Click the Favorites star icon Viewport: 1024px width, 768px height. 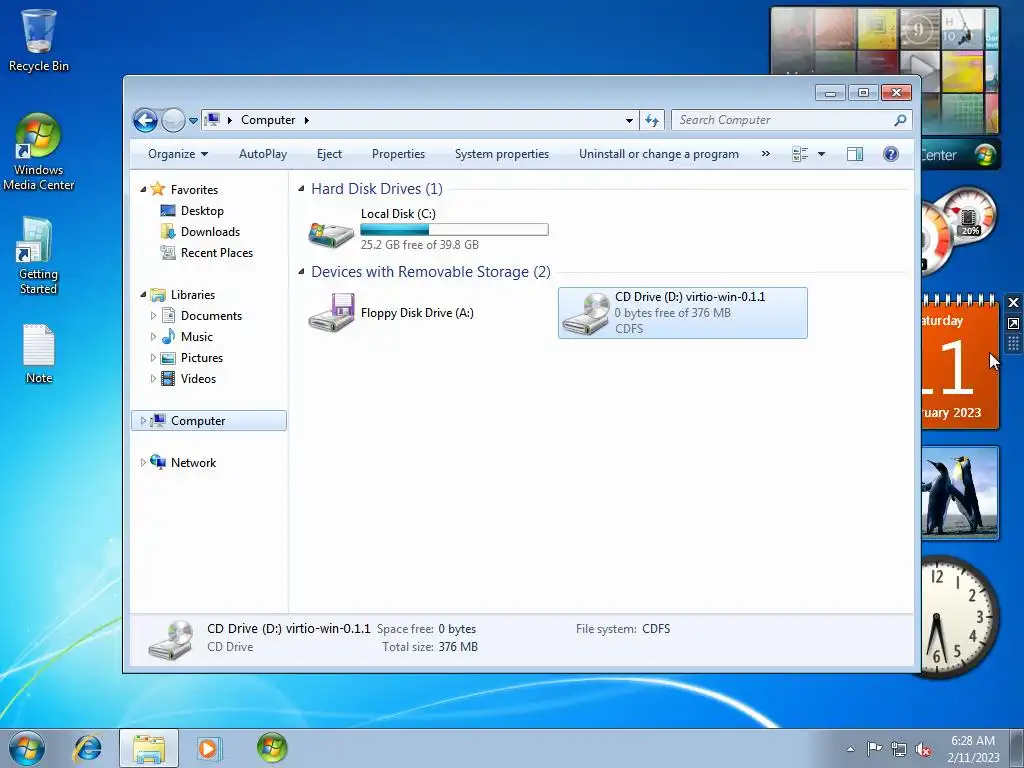[157, 189]
